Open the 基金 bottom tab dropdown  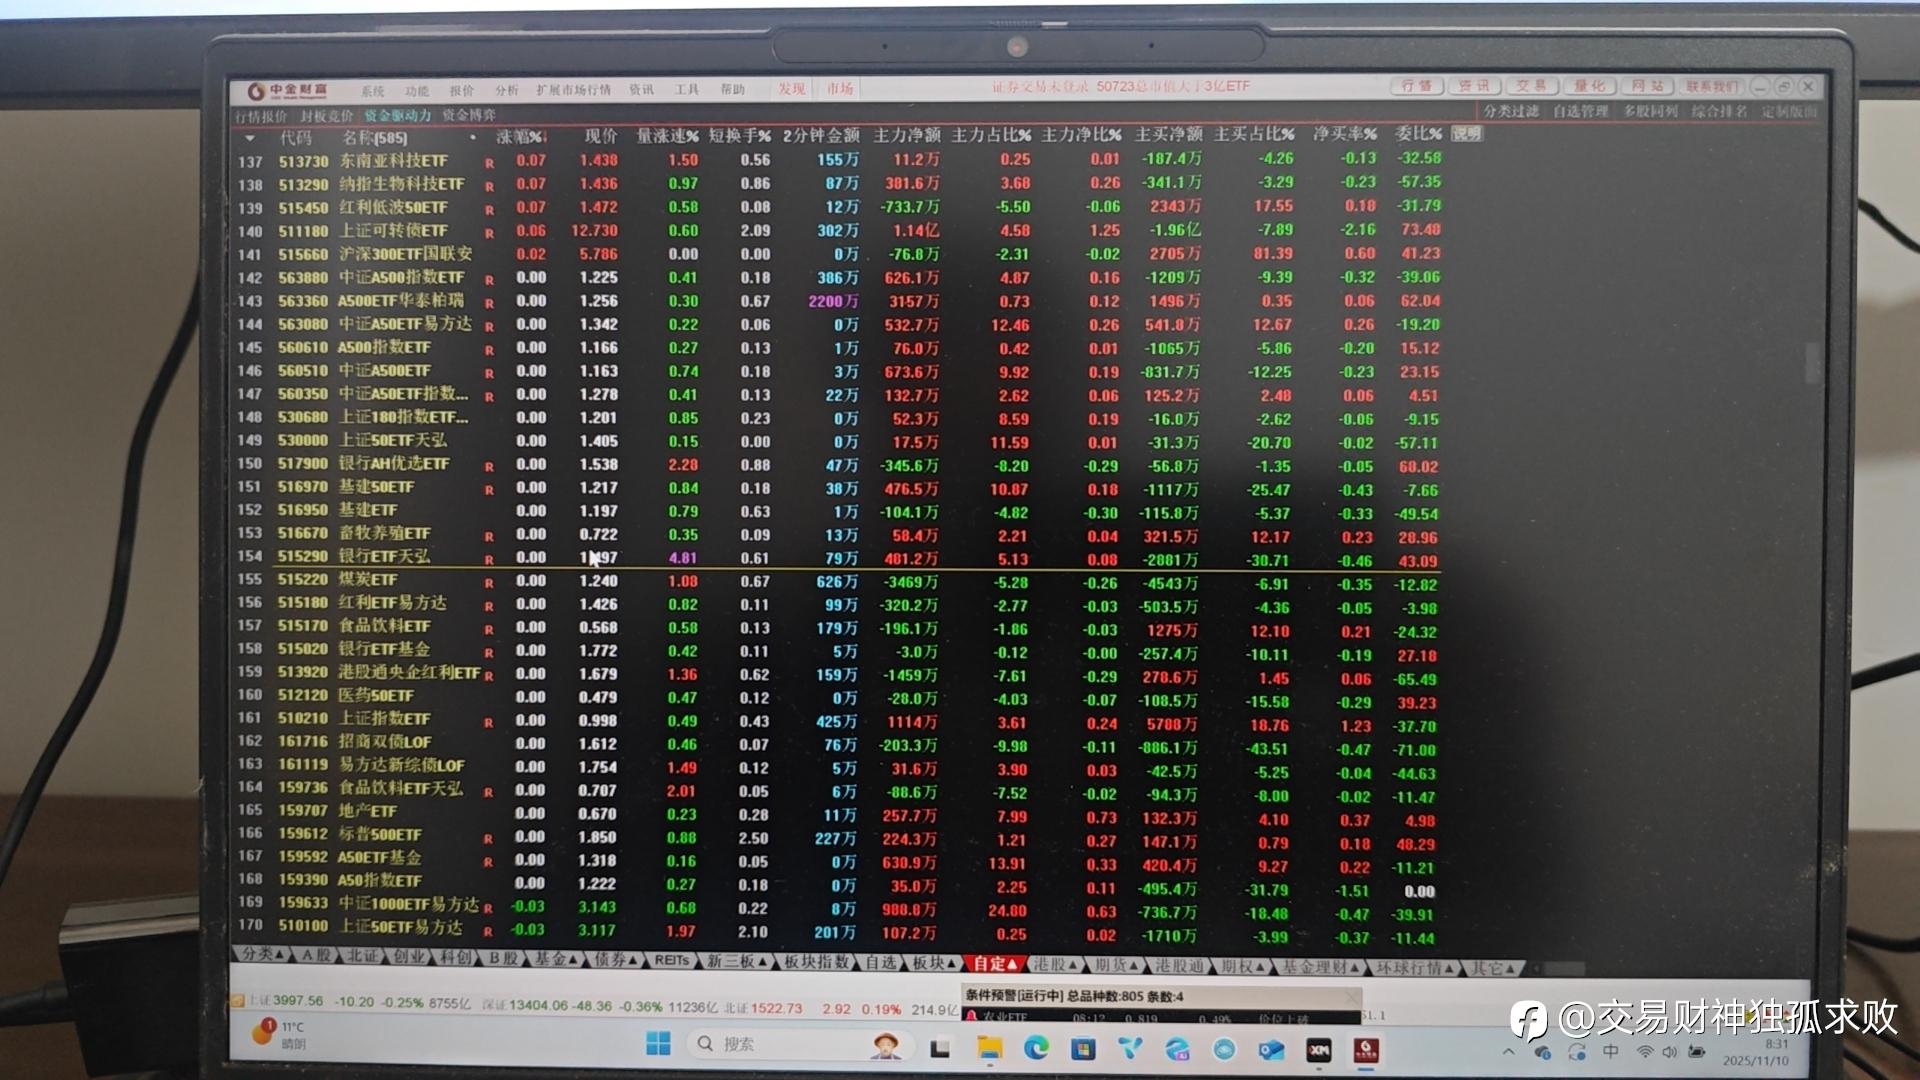[556, 959]
